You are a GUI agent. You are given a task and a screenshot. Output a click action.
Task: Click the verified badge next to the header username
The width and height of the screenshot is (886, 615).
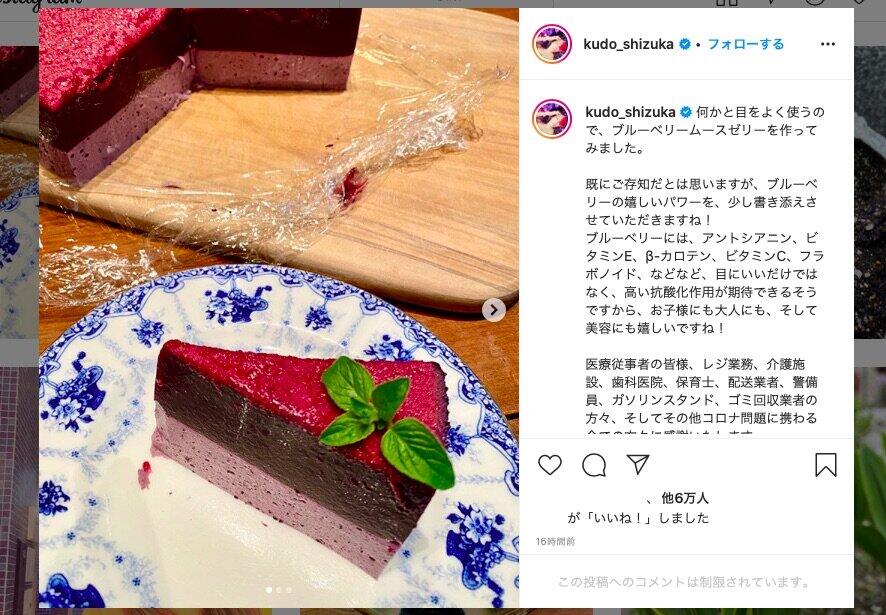(685, 44)
